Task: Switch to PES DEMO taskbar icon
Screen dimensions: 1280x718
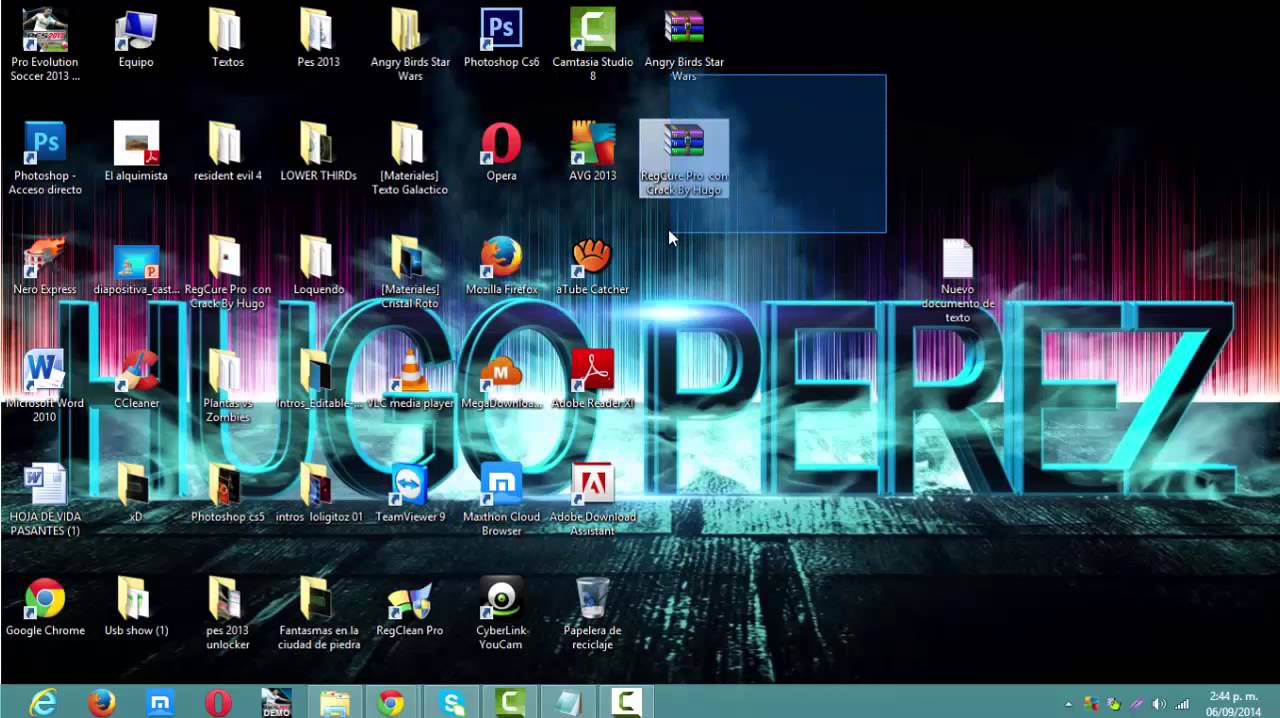Action: (276, 702)
